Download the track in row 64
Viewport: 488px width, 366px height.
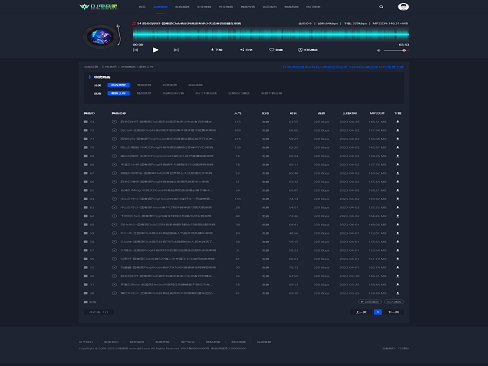pyautogui.click(x=397, y=199)
